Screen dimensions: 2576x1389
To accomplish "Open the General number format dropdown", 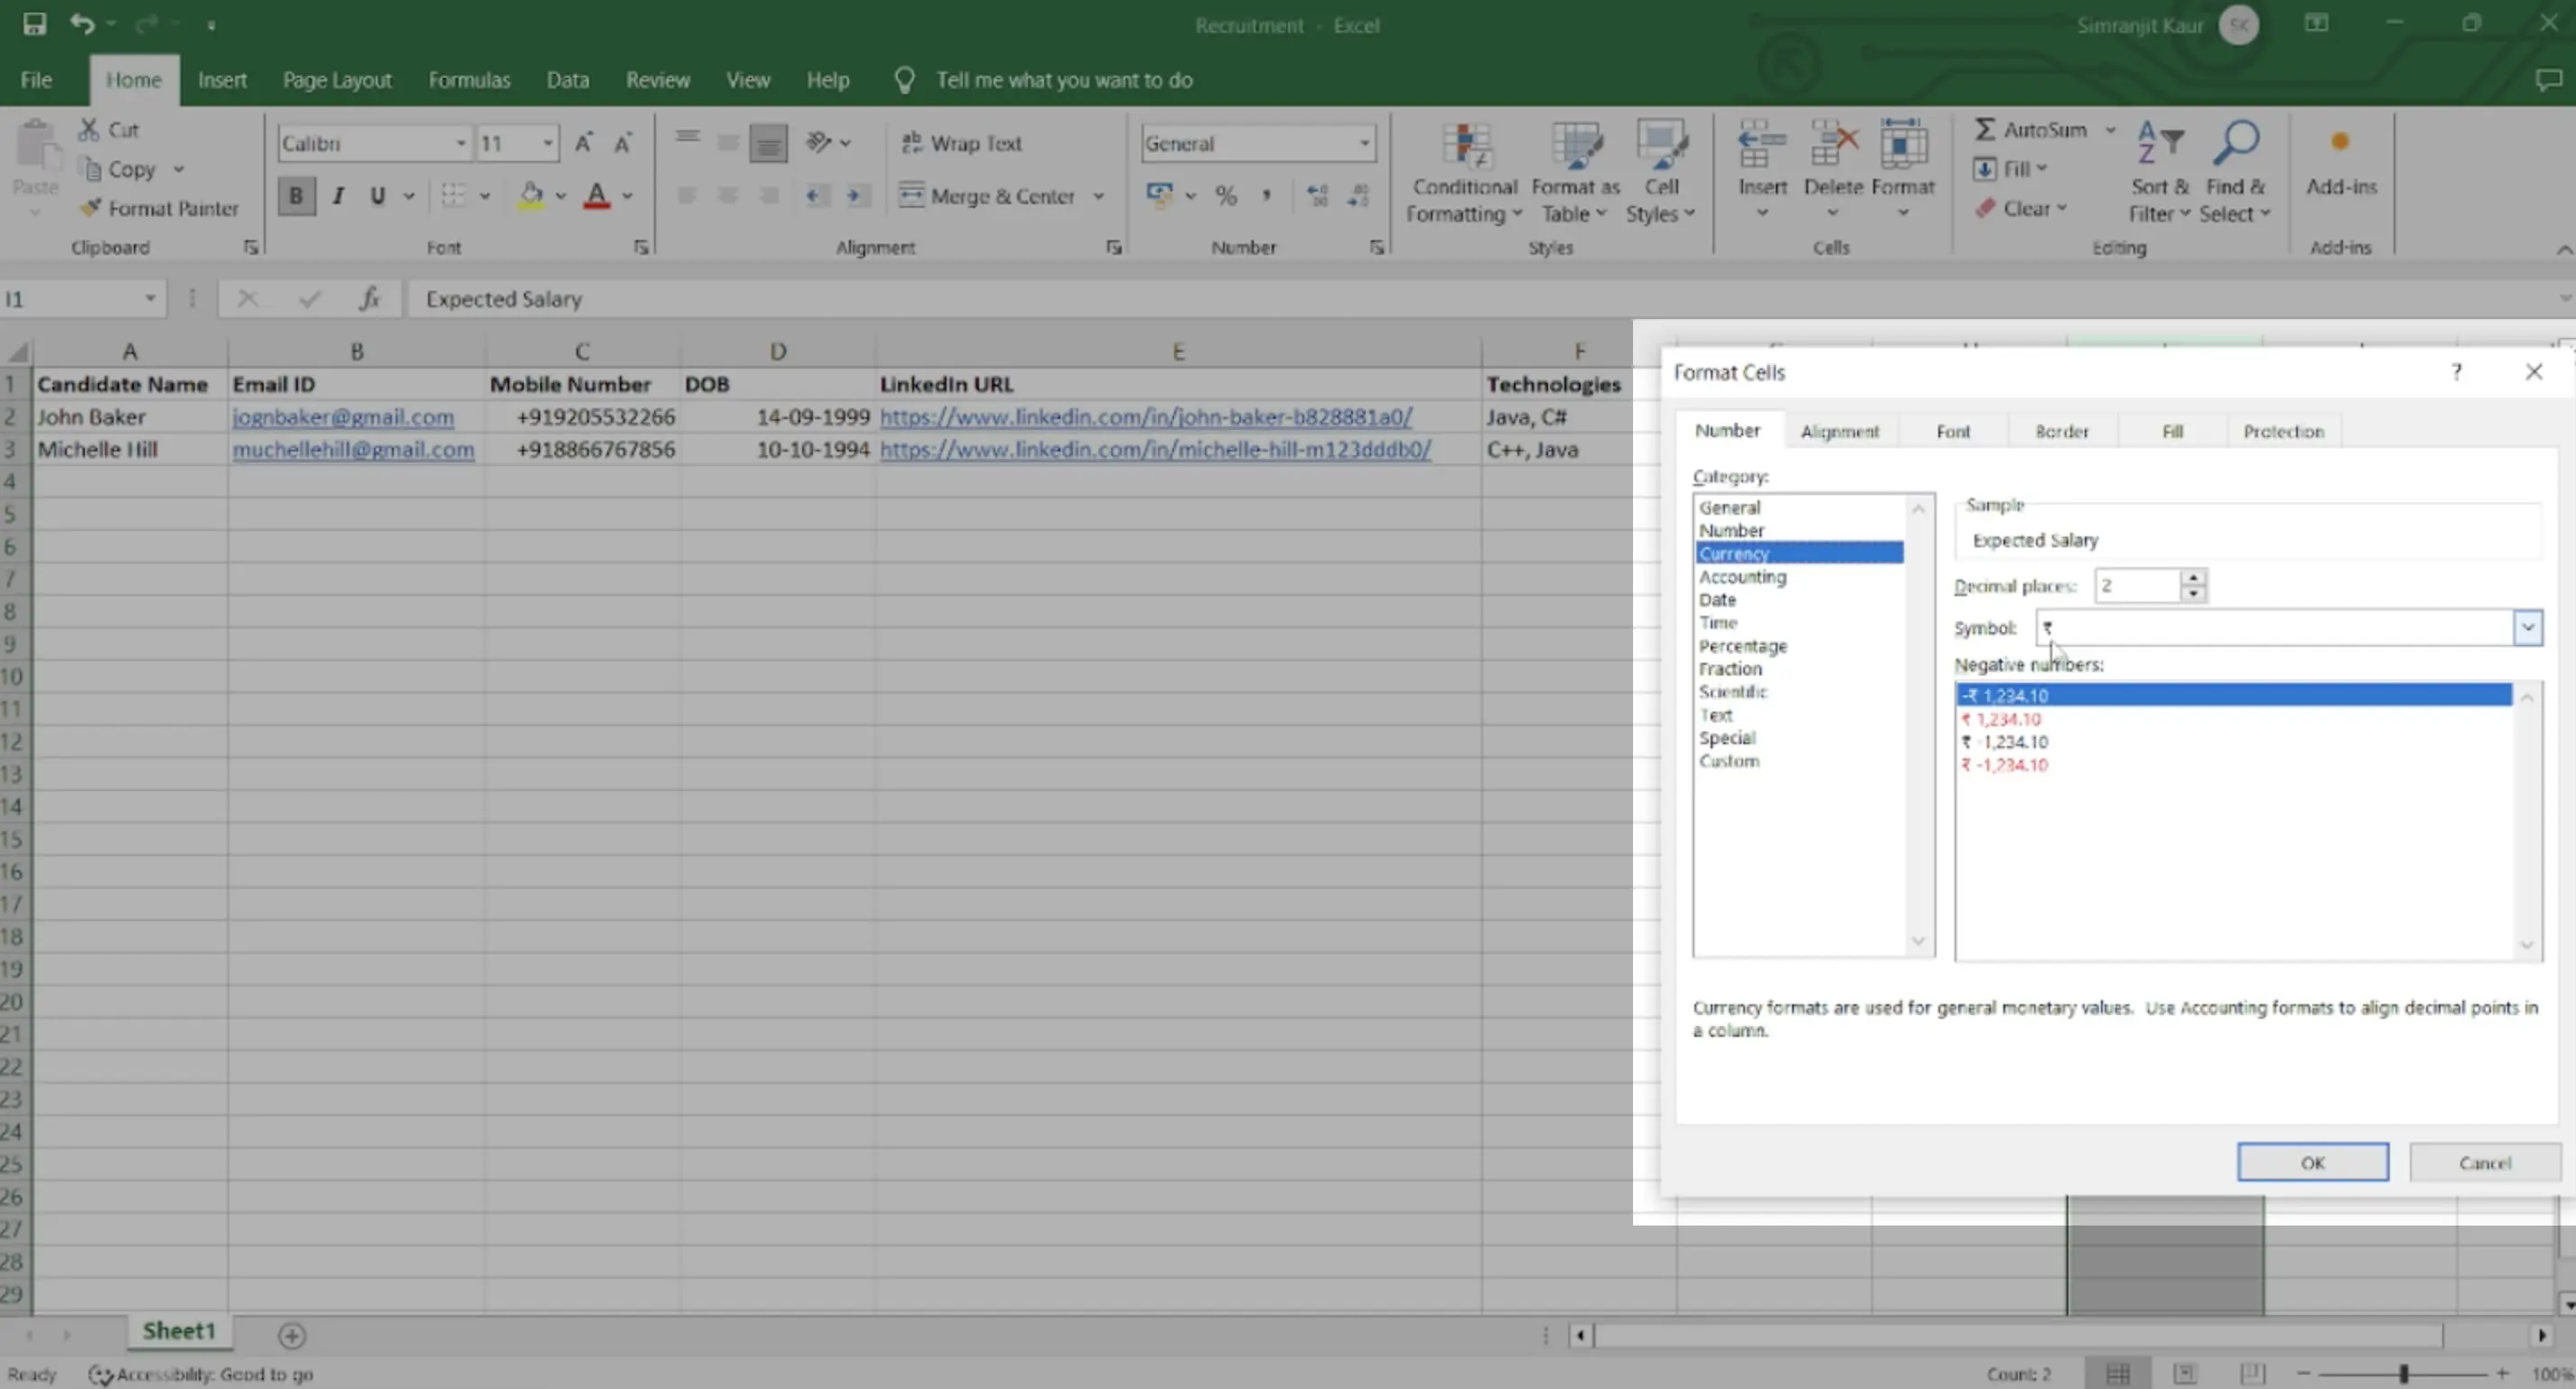I will (x=1364, y=144).
